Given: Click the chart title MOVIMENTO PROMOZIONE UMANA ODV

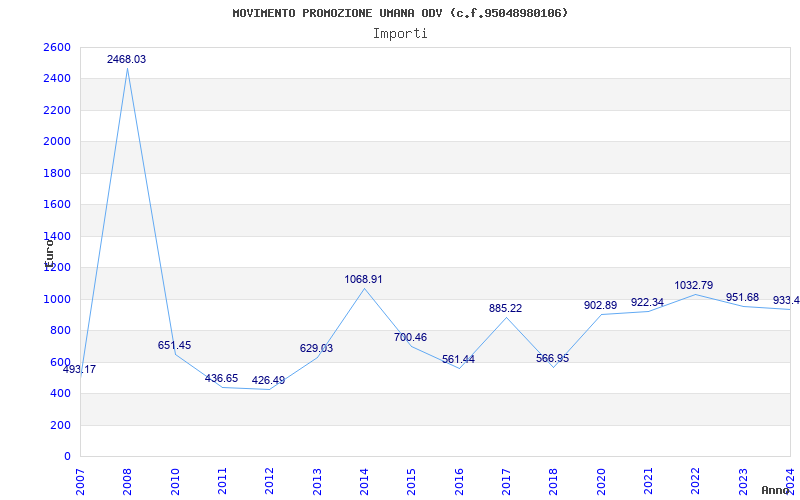Looking at the screenshot, I should pyautogui.click(x=400, y=13).
